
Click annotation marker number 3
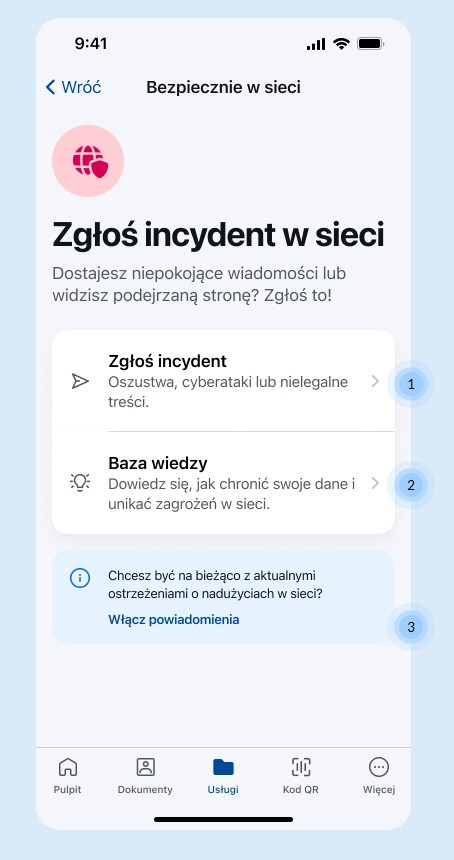coord(411,627)
